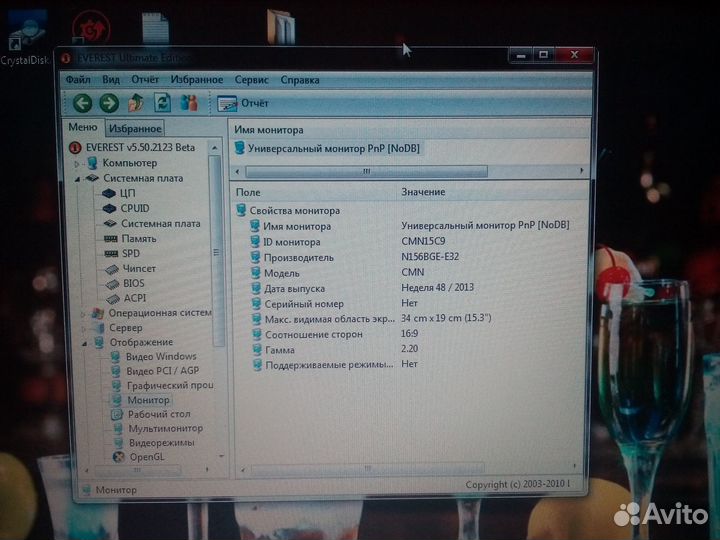Switch to the Избранное tab in sidebar
This screenshot has width=720, height=540.
pyautogui.click(x=135, y=129)
